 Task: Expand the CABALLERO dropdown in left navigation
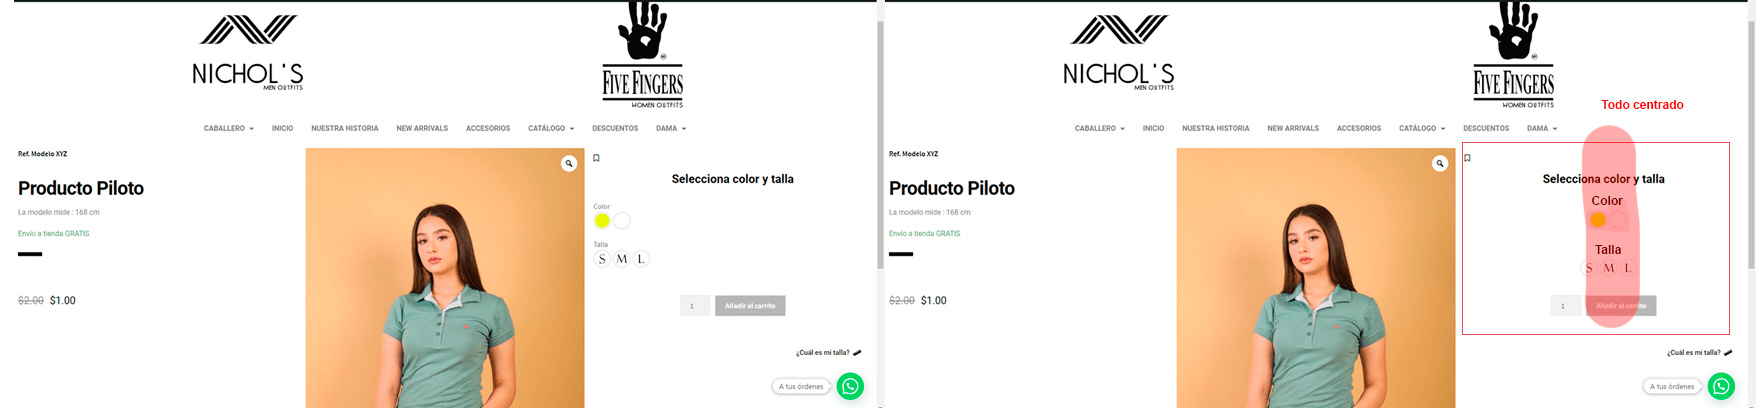coord(229,128)
